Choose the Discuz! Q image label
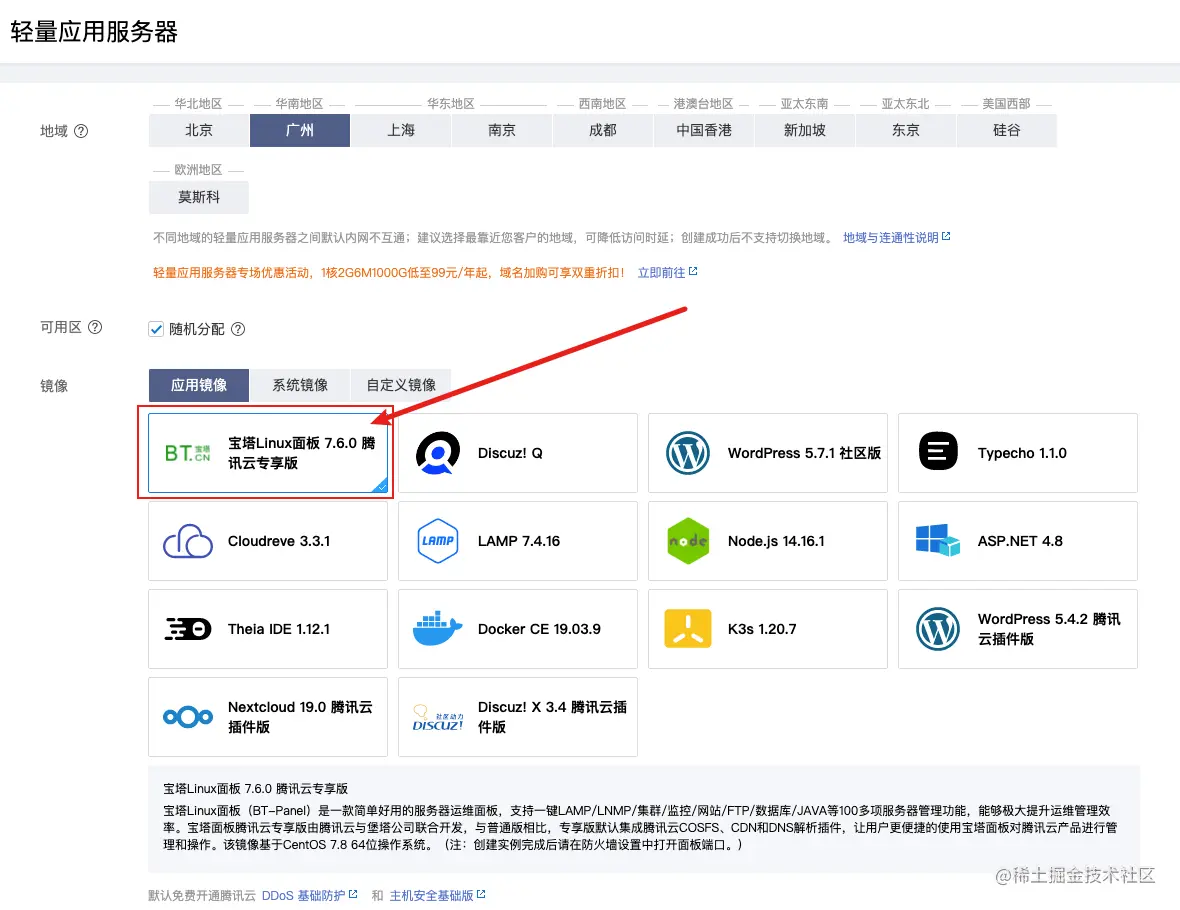The width and height of the screenshot is (1180, 910). [x=510, y=453]
